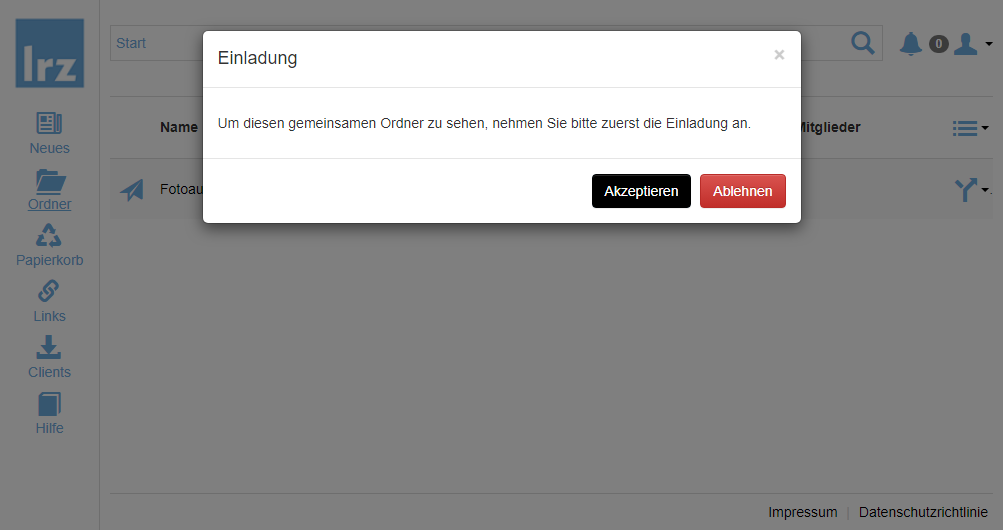Open the Links chain icon
Image resolution: width=1003 pixels, height=530 pixels.
pyautogui.click(x=49, y=291)
